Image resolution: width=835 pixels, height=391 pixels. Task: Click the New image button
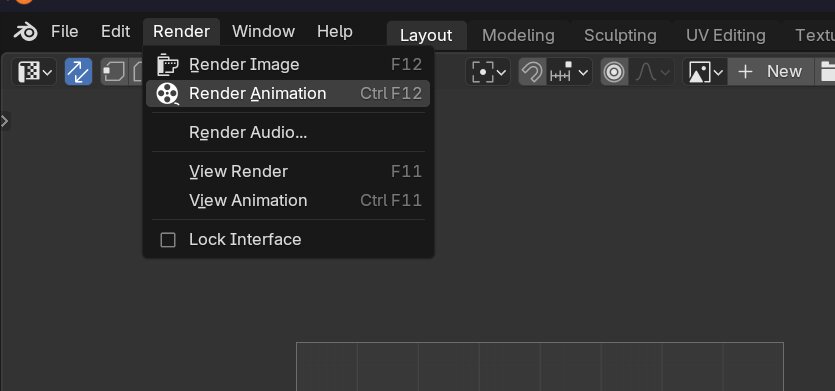771,71
